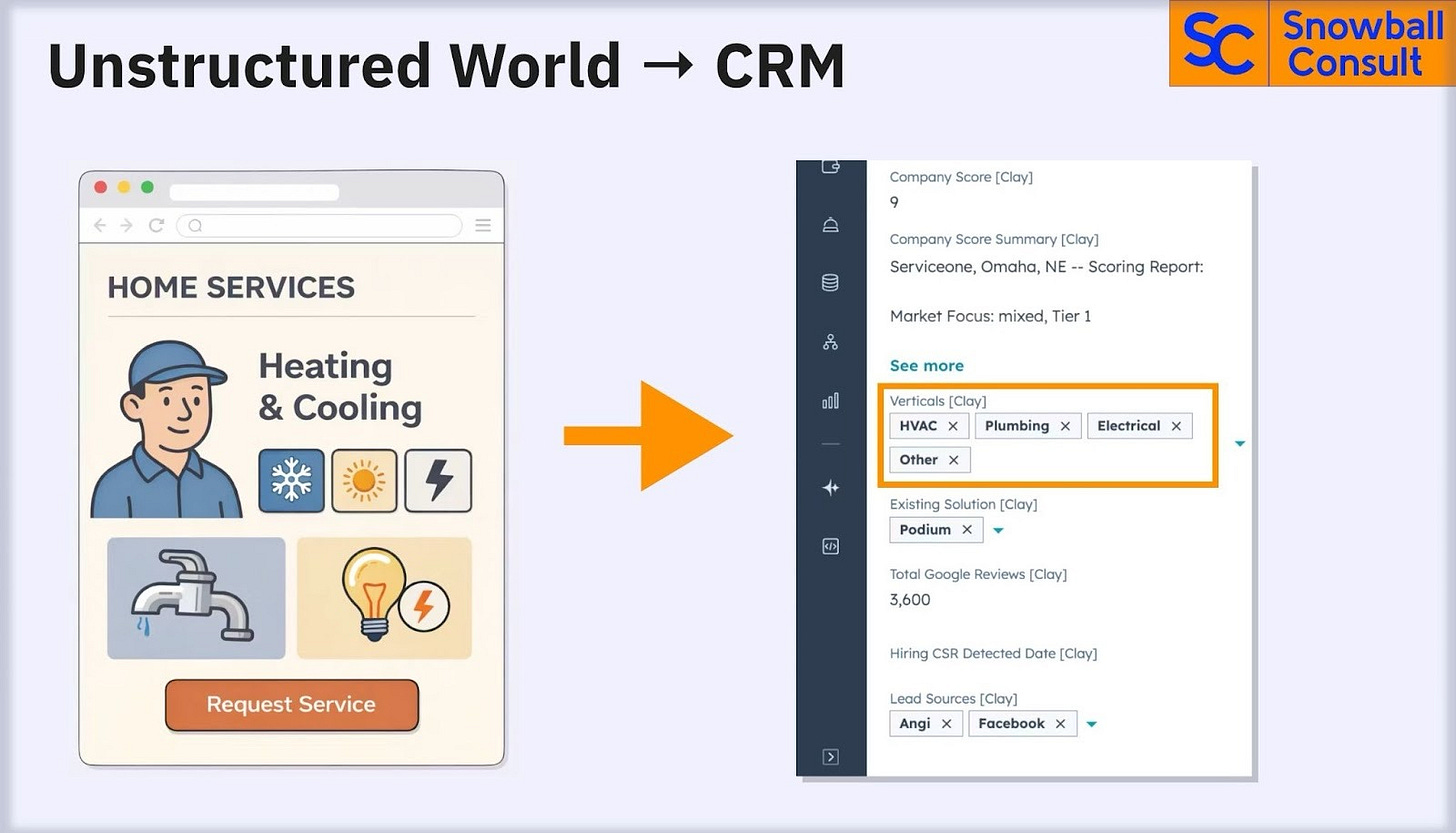This screenshot has height=833, width=1456.
Task: Click the 'Market Focus: mixed, Tier 1' text
Action: (x=990, y=316)
